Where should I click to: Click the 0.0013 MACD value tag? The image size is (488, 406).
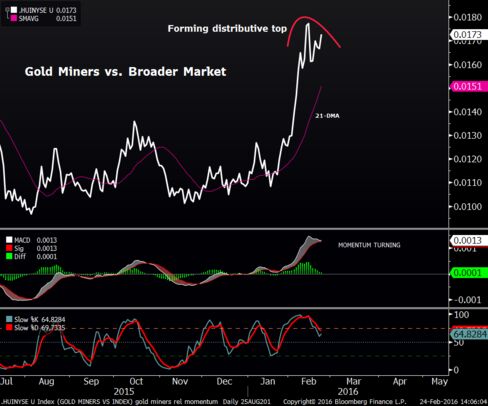[x=468, y=240]
